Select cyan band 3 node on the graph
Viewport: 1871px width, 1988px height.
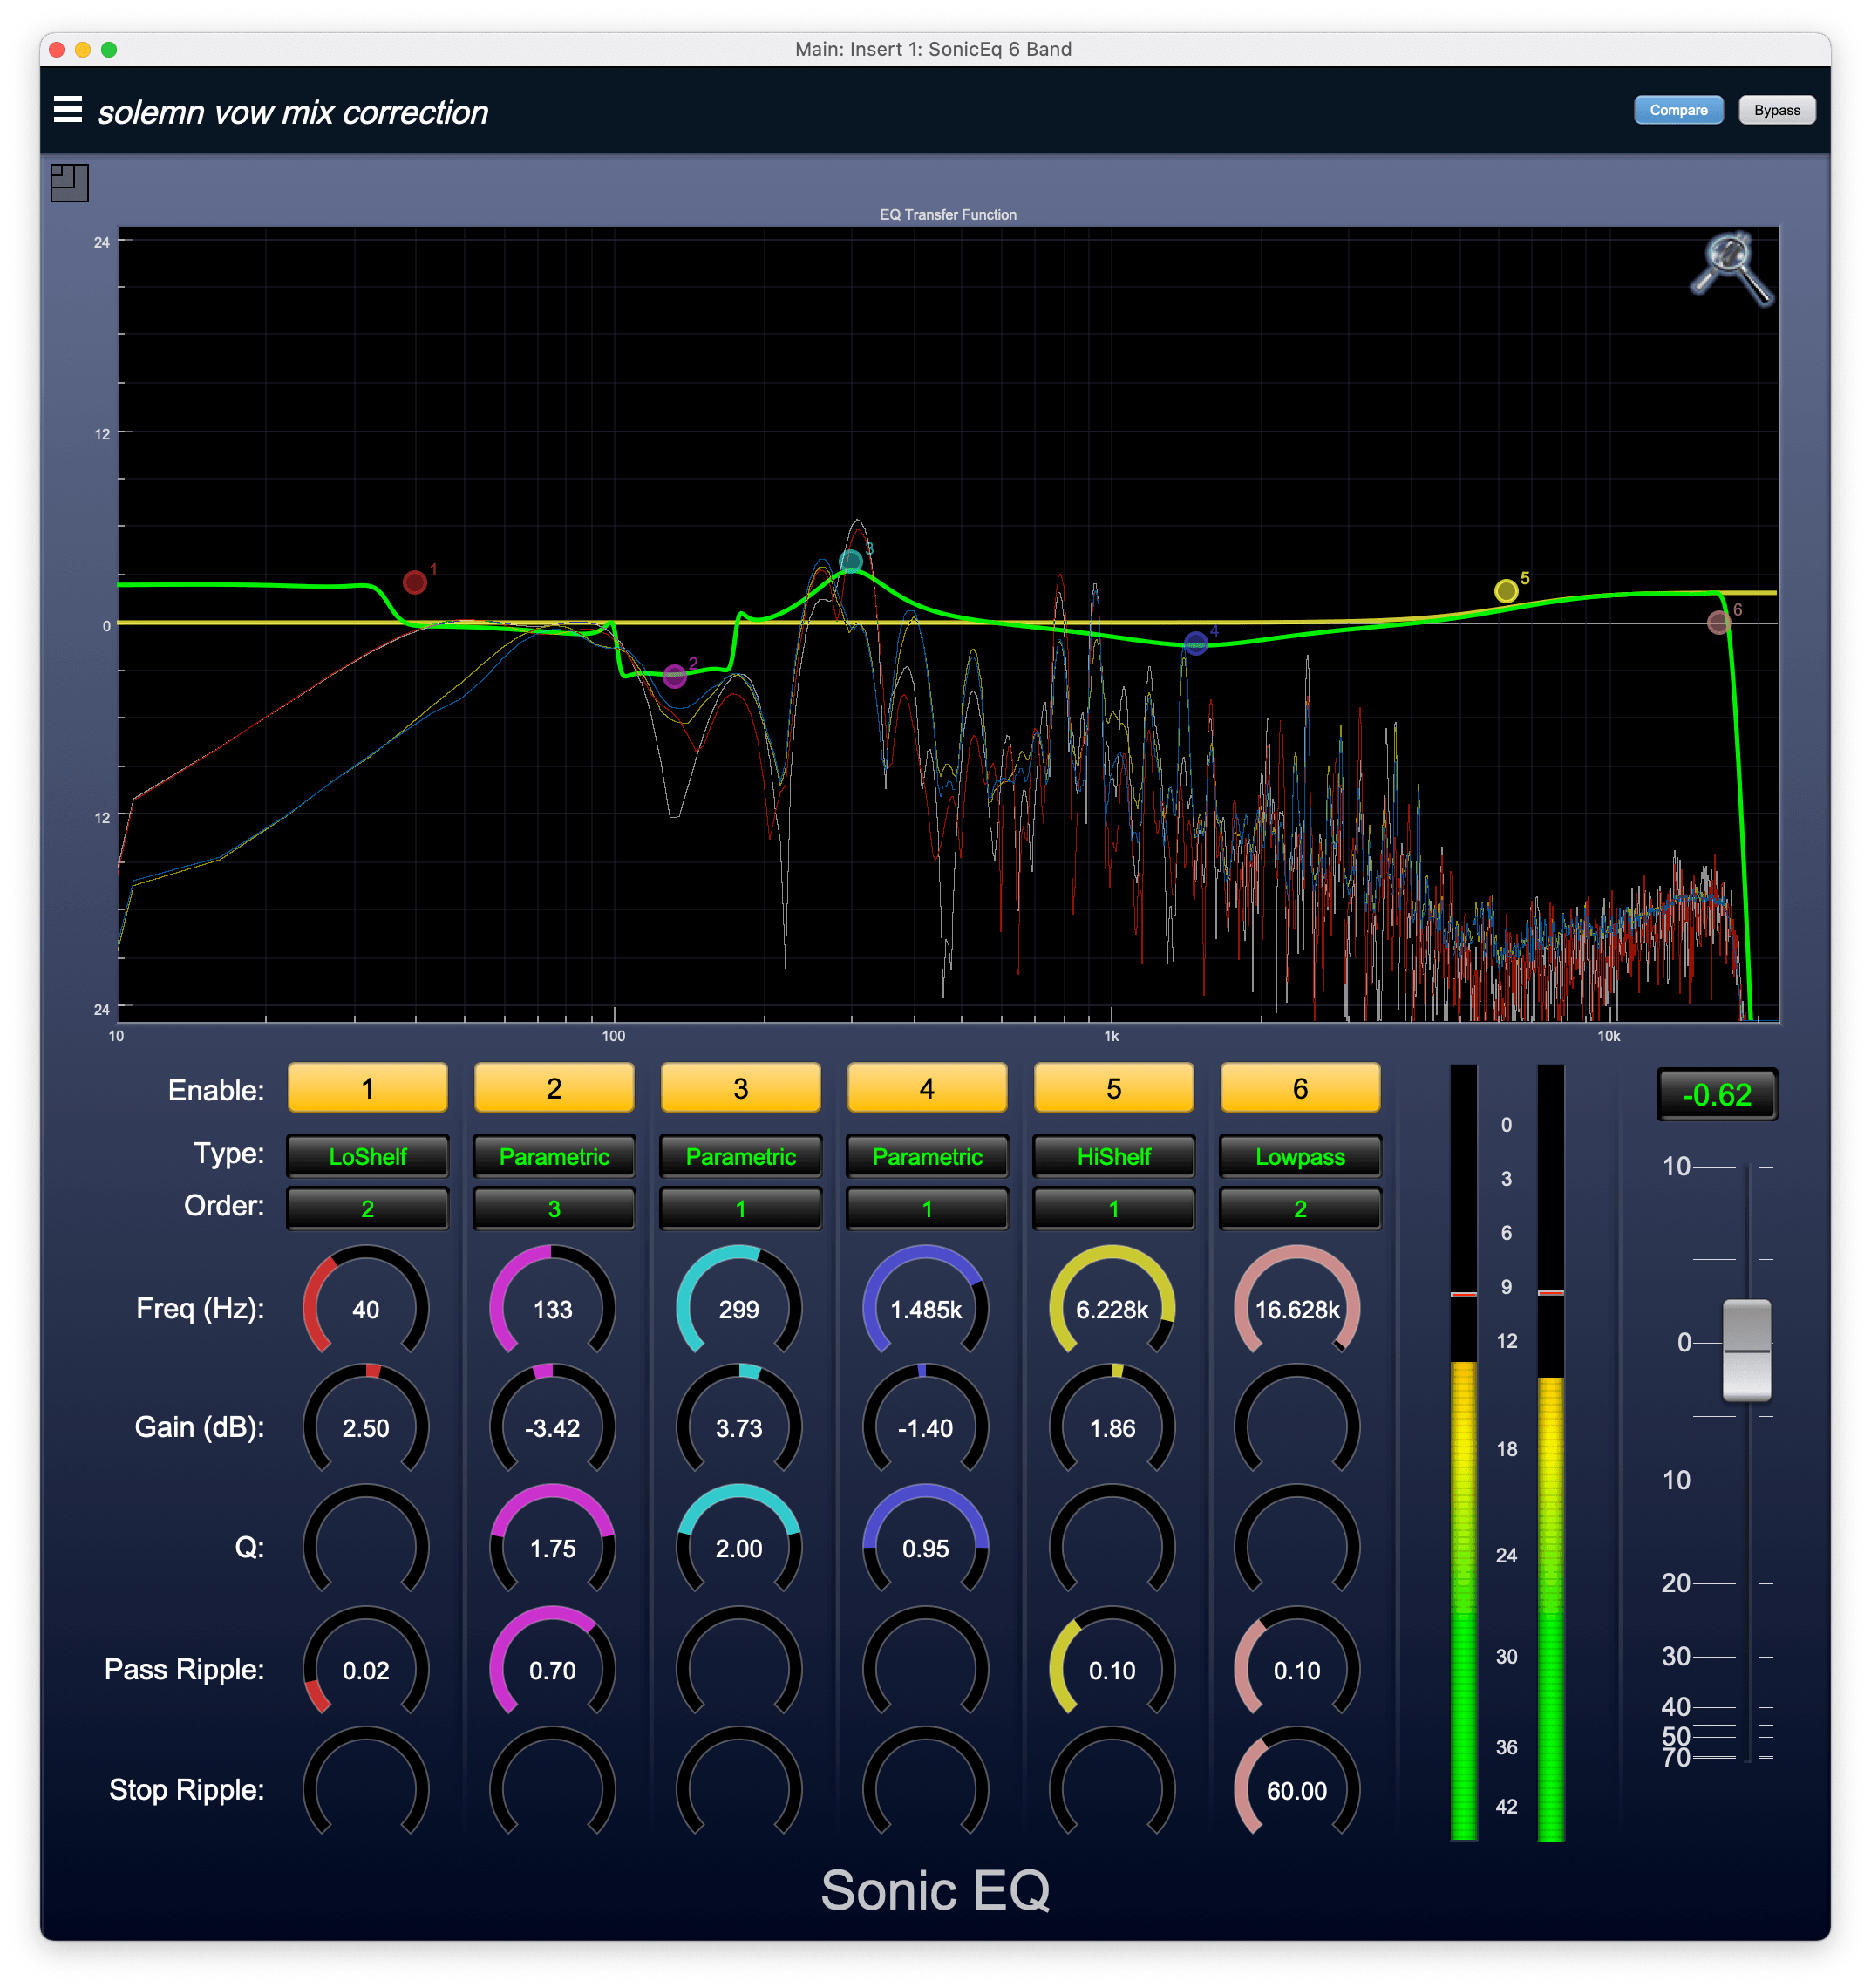[x=851, y=561]
